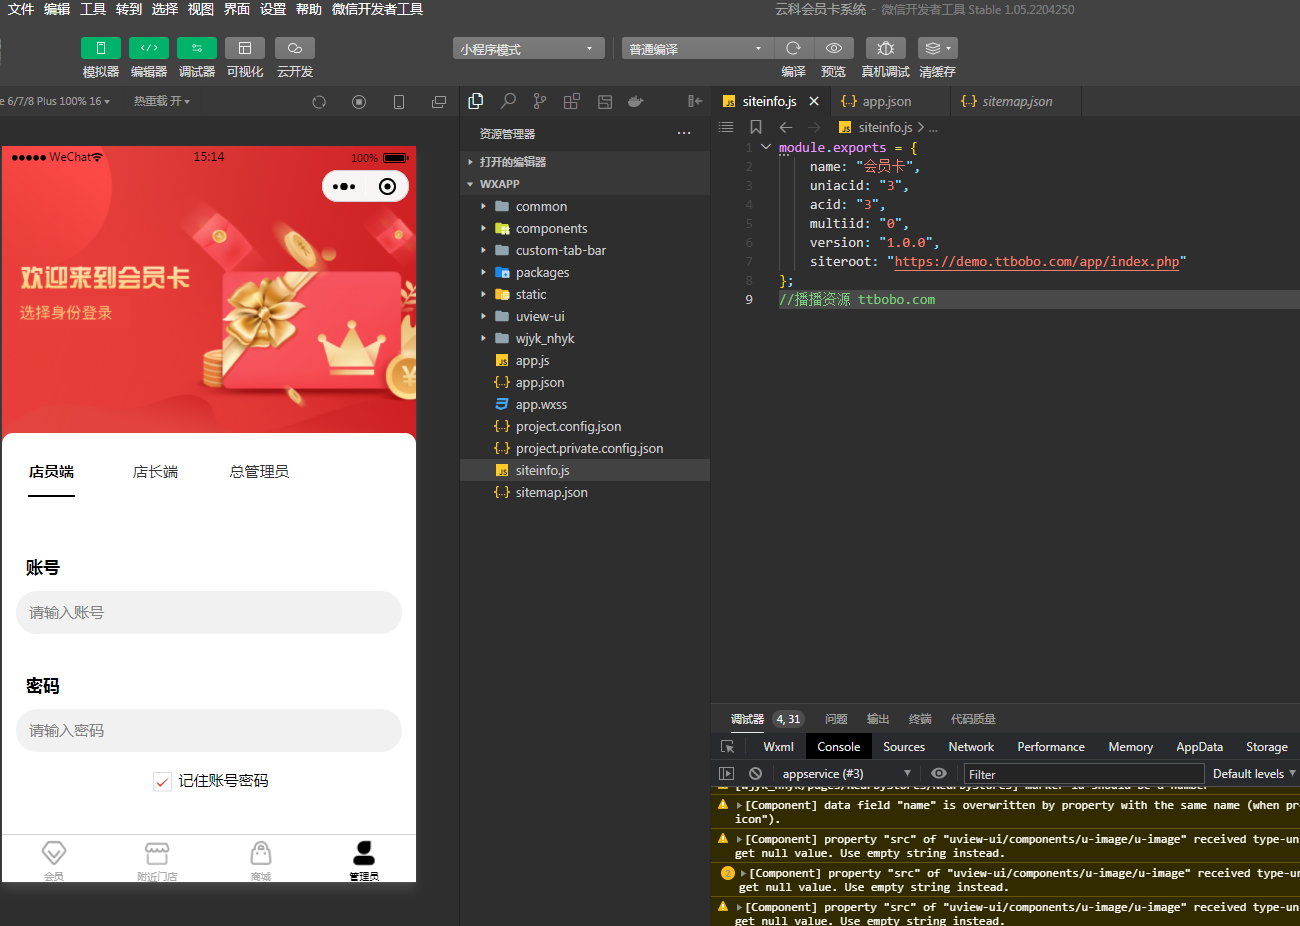Click the collapse sidebar icon

click(x=695, y=101)
